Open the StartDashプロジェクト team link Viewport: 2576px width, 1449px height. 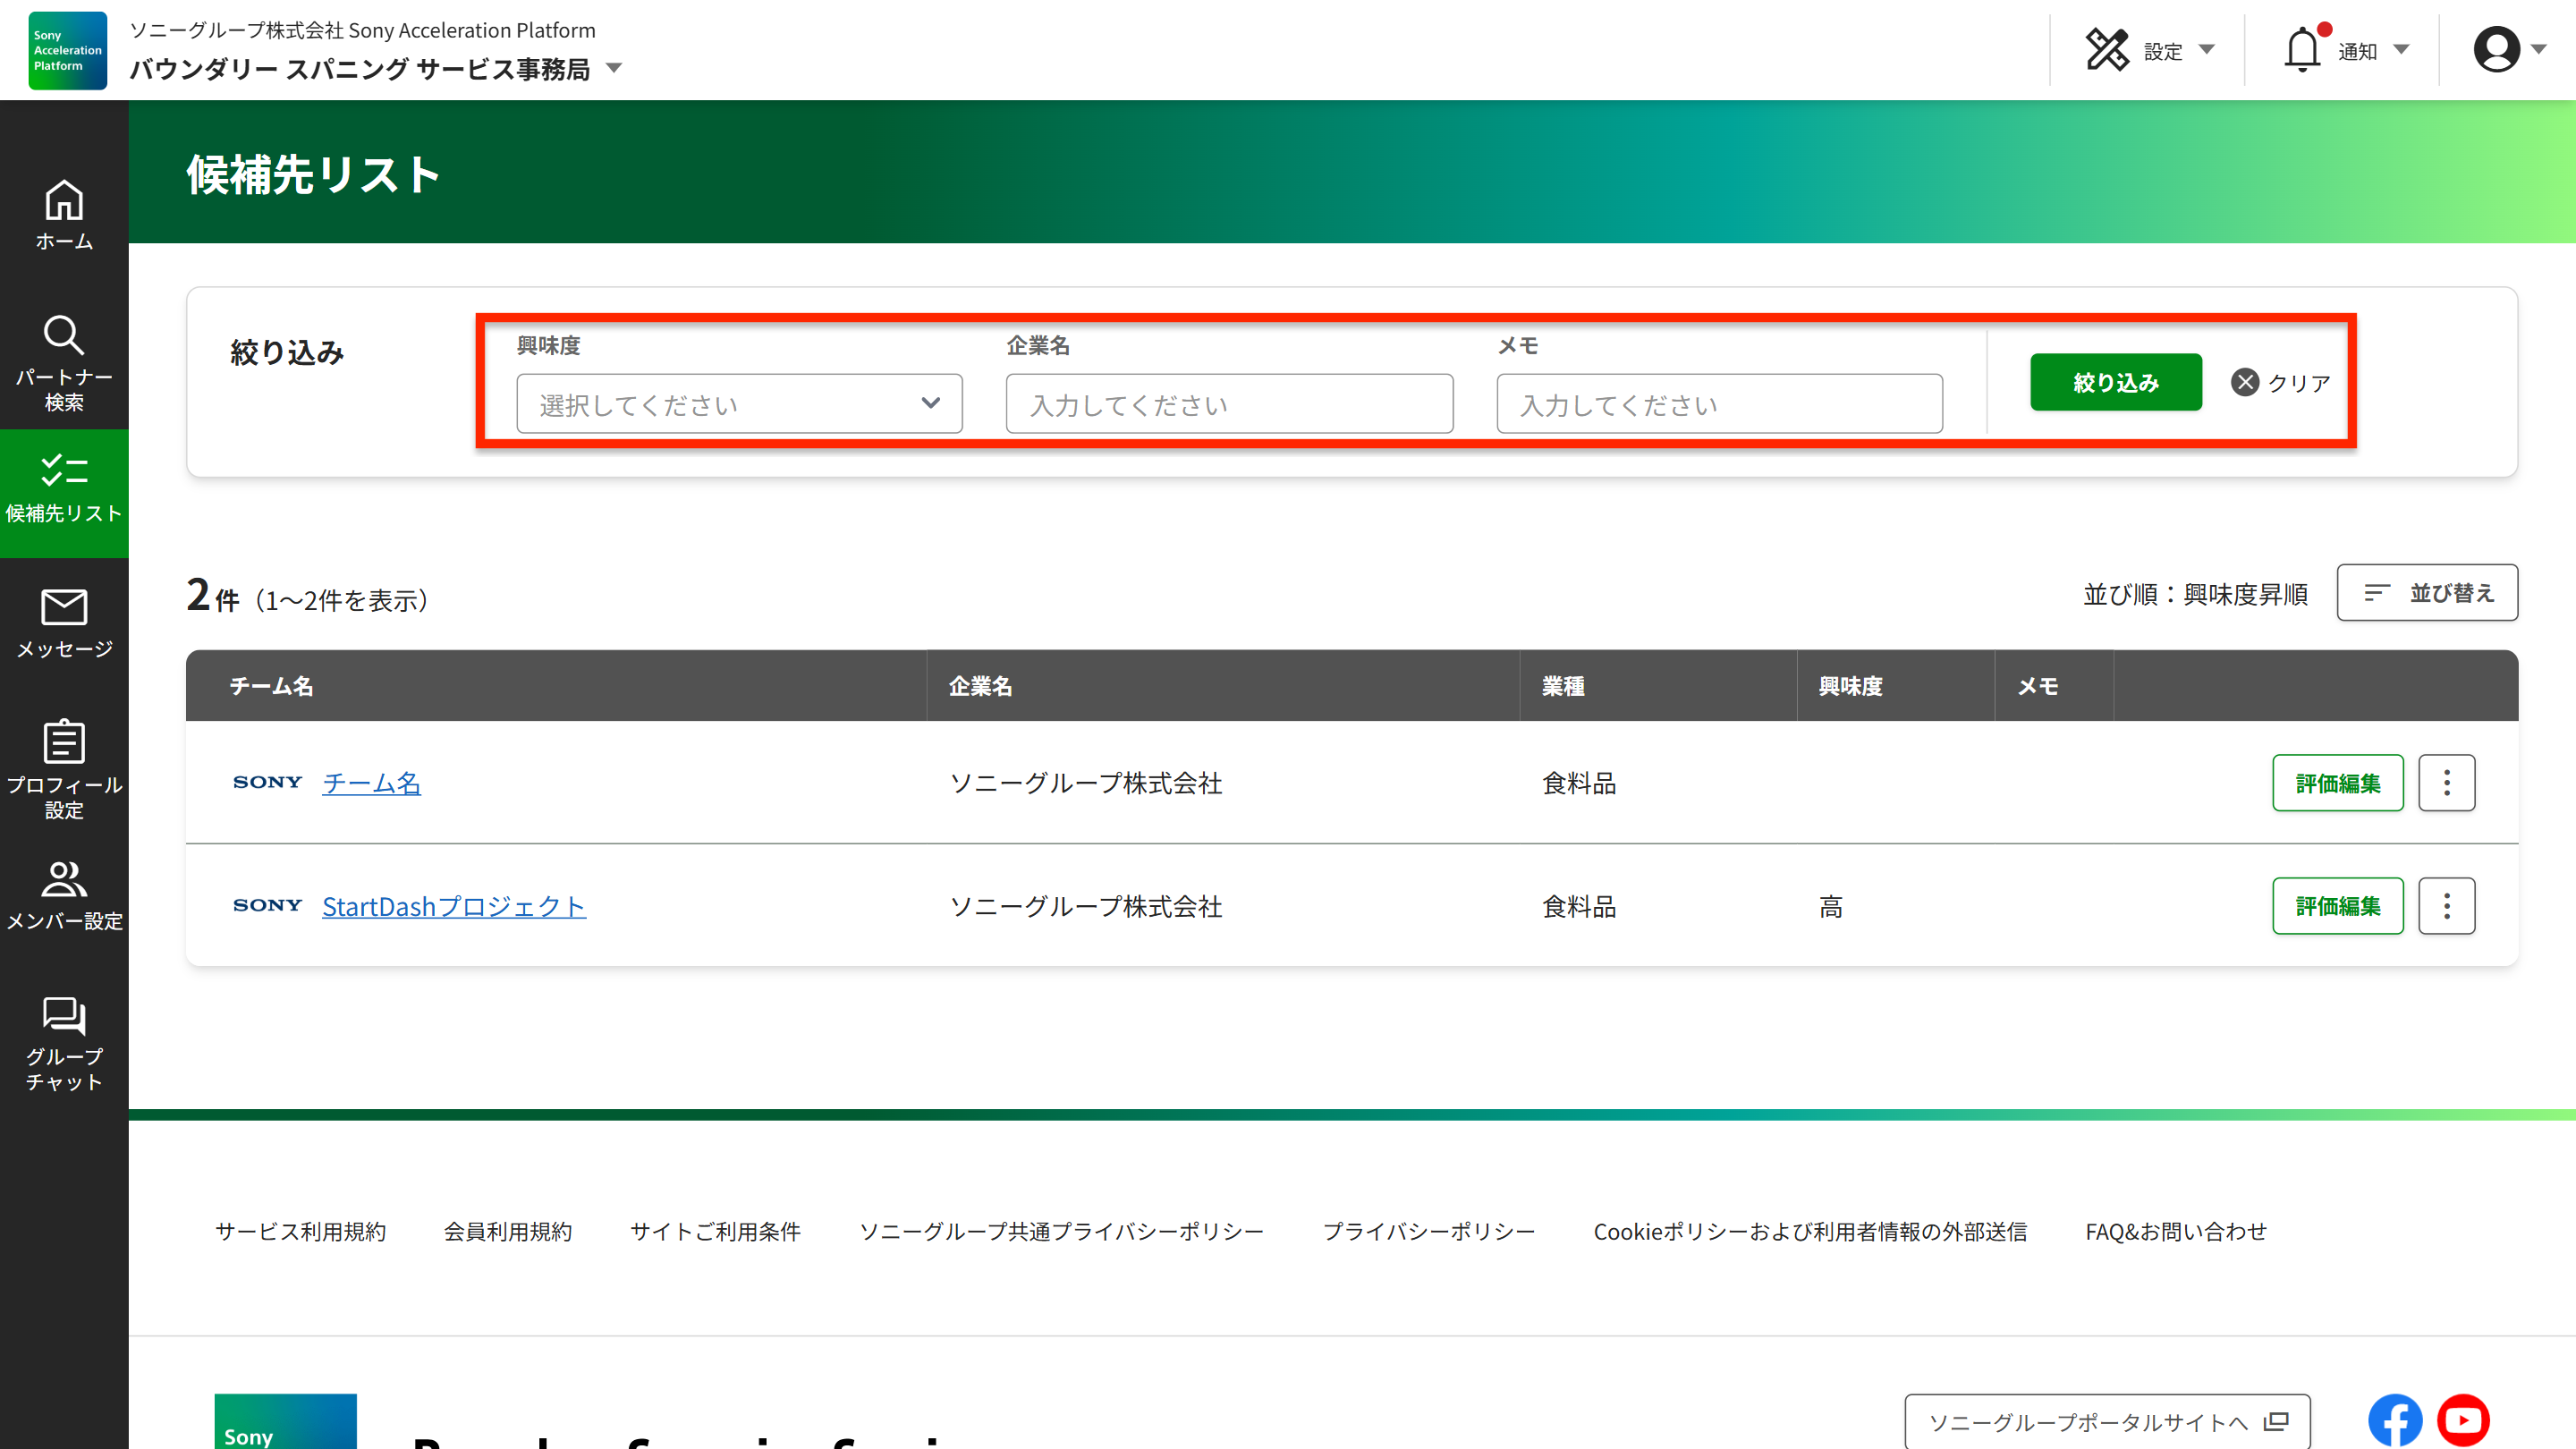tap(453, 906)
